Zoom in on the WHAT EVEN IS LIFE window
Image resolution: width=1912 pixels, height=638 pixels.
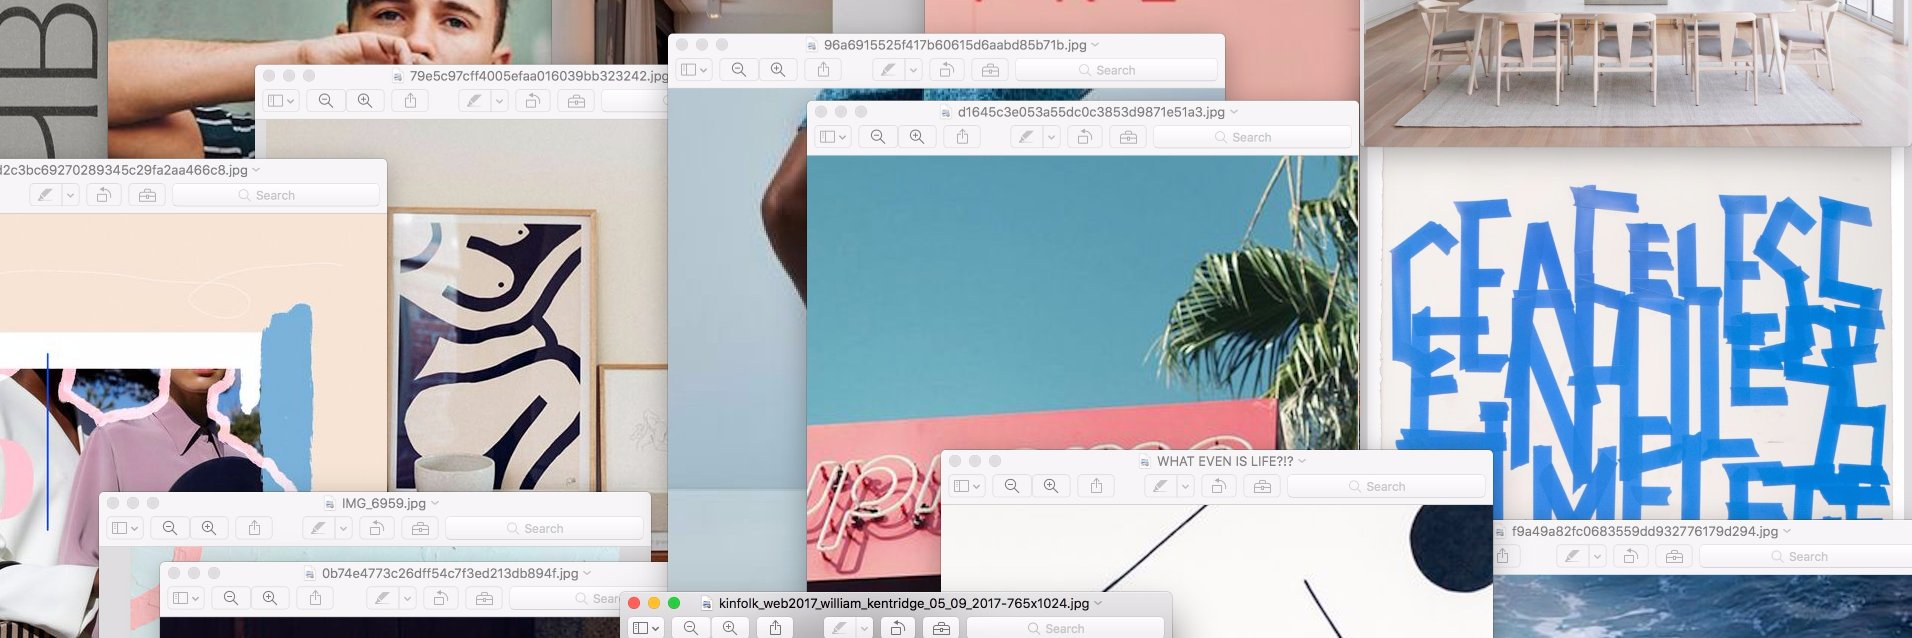tap(1051, 486)
